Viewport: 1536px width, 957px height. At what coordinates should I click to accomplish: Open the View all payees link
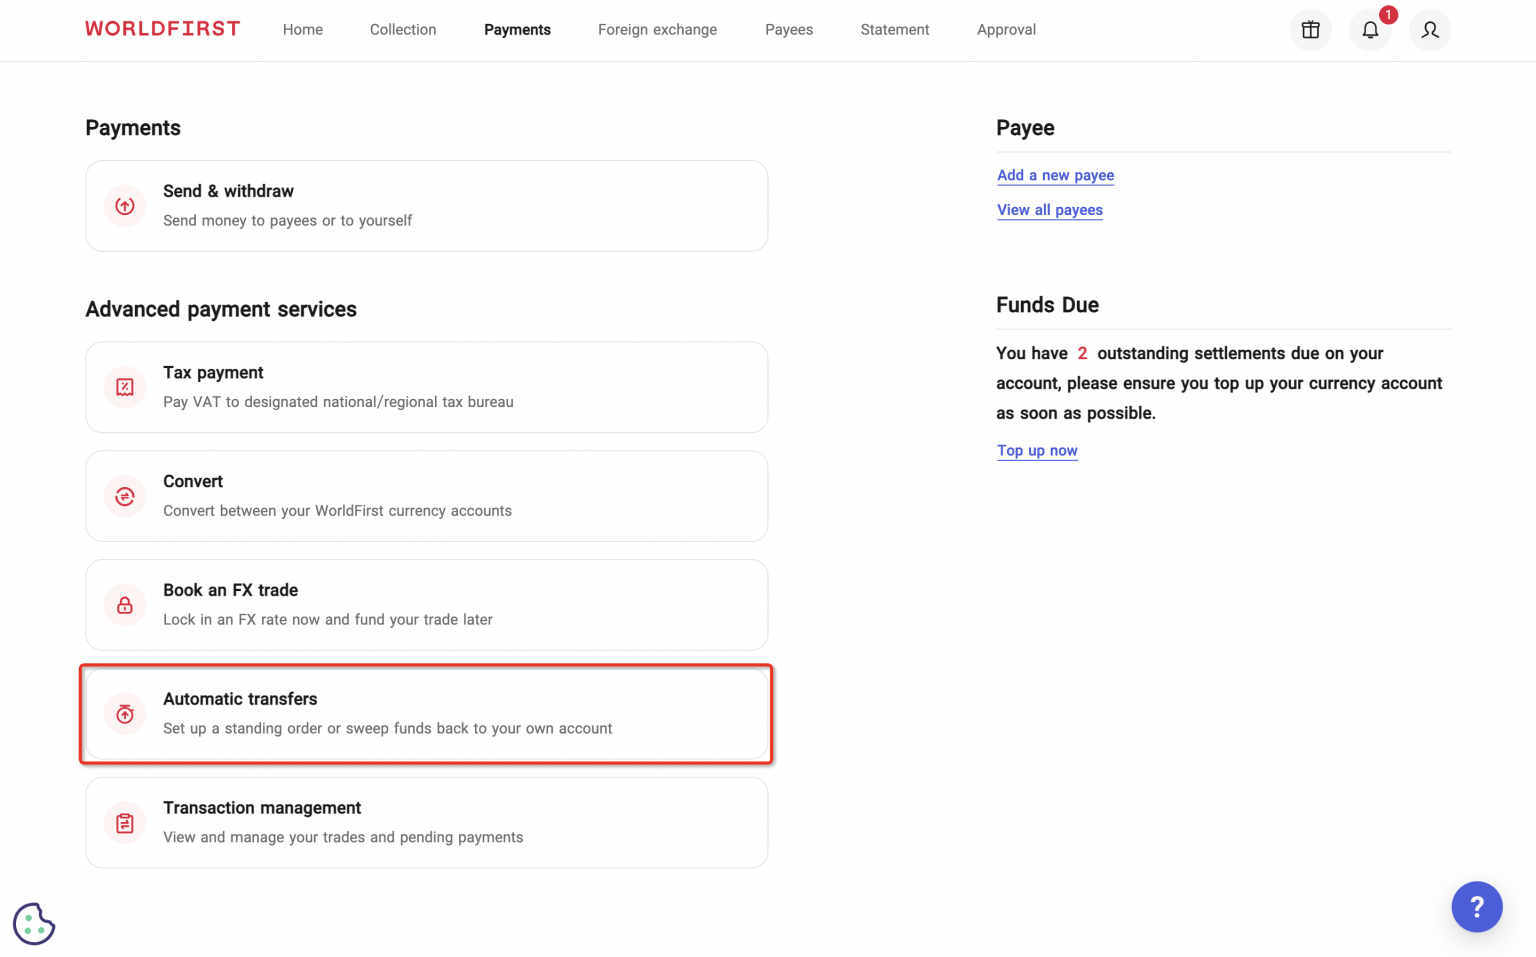(x=1050, y=209)
